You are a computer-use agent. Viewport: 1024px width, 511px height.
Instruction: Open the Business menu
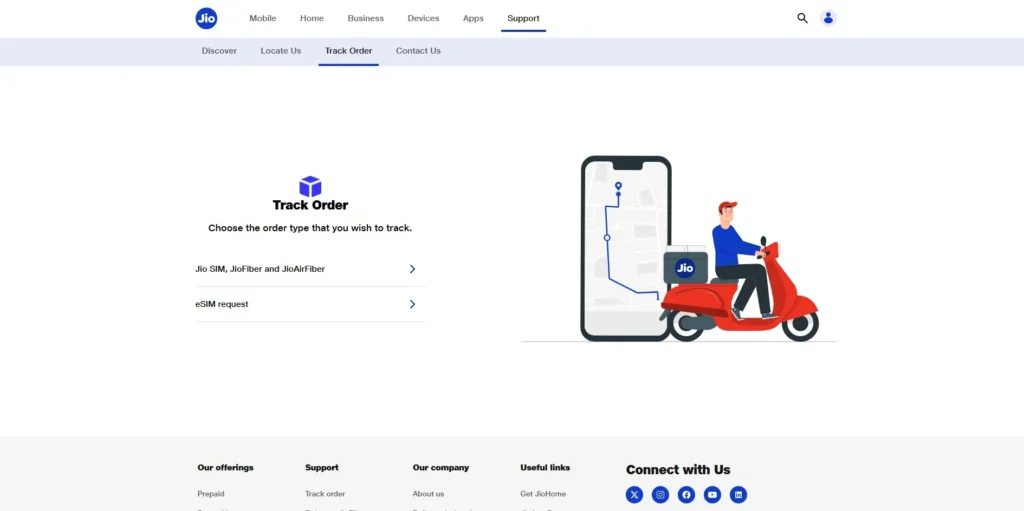366,18
